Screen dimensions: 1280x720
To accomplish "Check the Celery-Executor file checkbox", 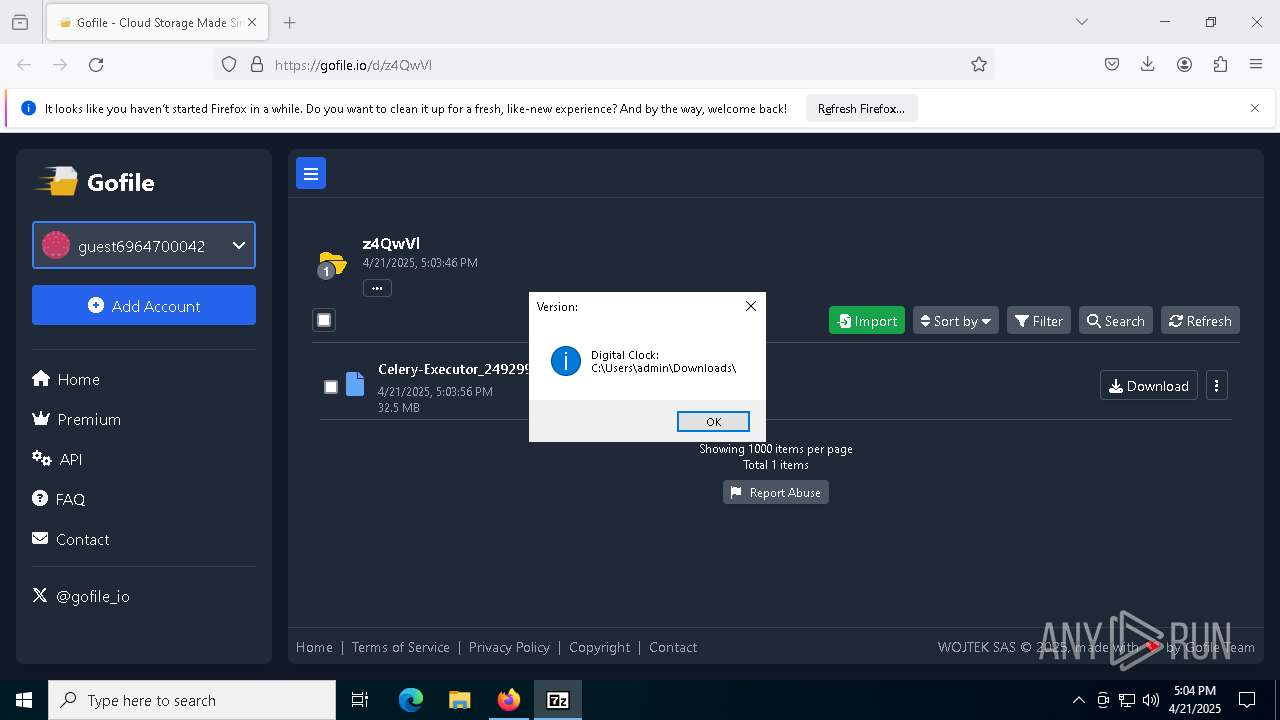I will (331, 387).
